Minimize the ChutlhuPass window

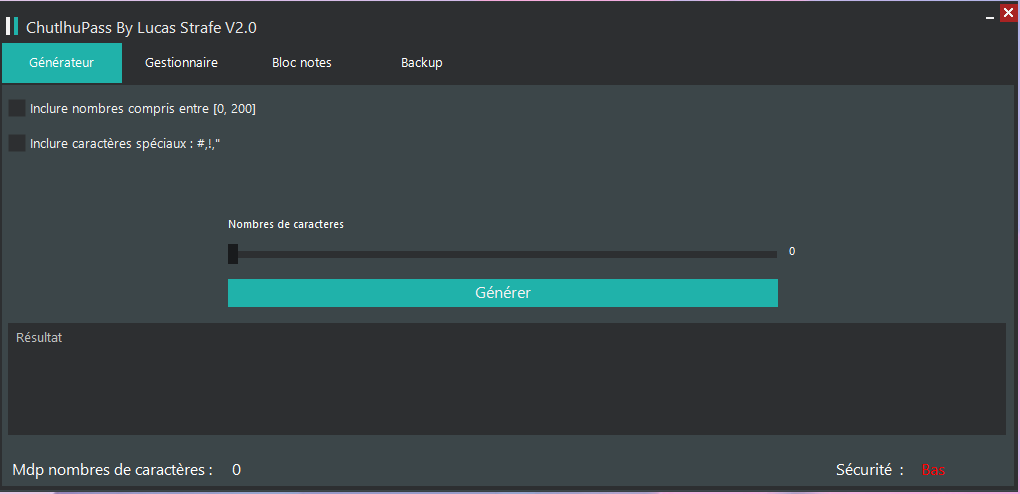coord(989,14)
